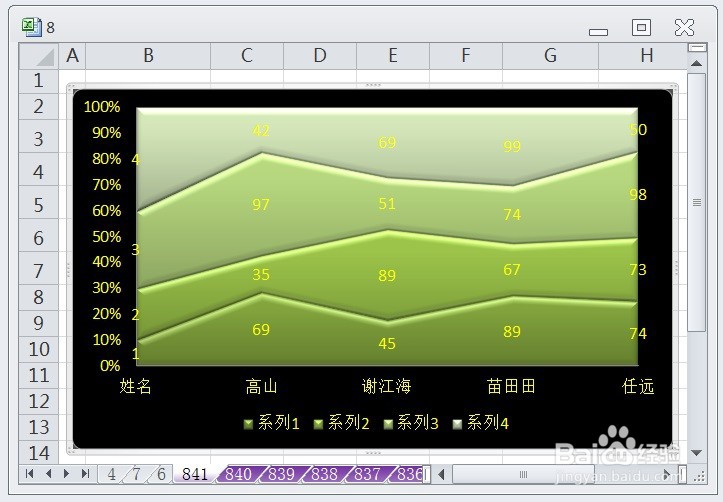Screen dimensions: 723x502
Task: Click the vertical scrollbar thumb
Action: pyautogui.click(x=697, y=202)
